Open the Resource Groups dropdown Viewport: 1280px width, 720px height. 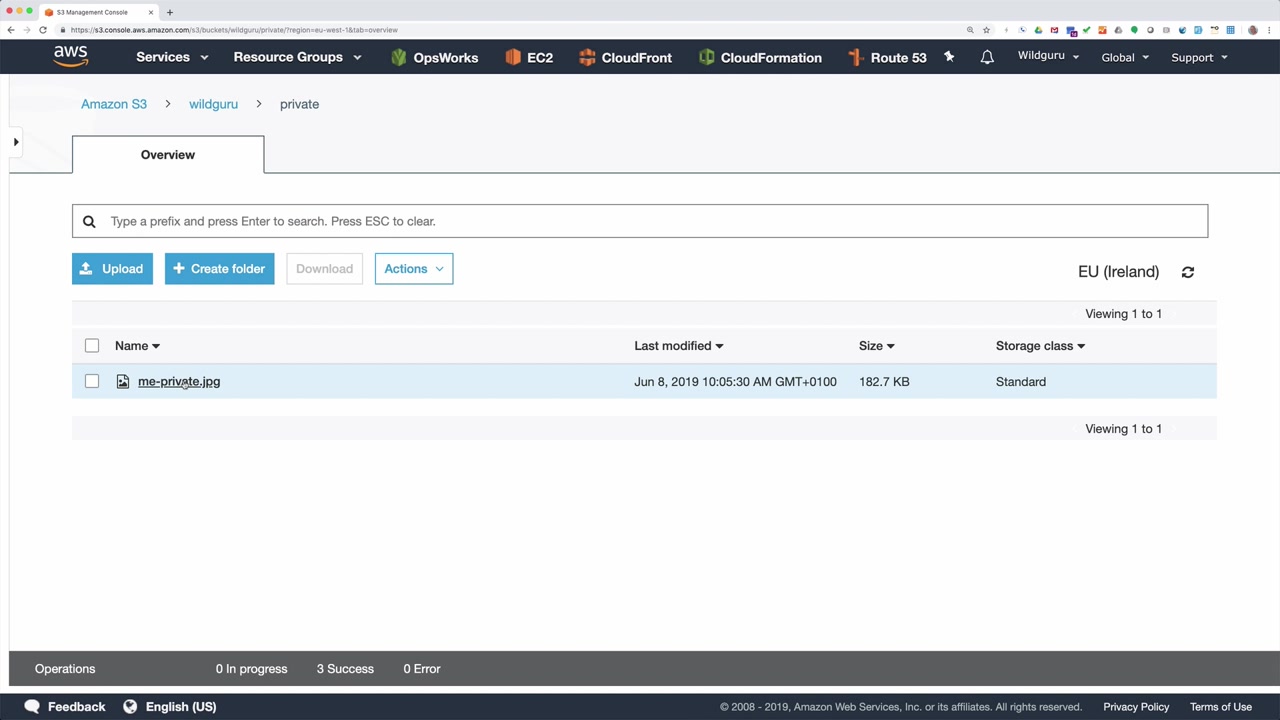pos(297,57)
